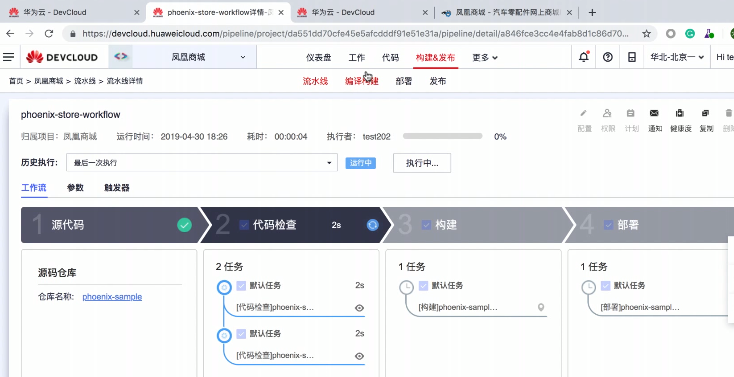
Task: Open the 构建&发布 menu
Action: [435, 58]
